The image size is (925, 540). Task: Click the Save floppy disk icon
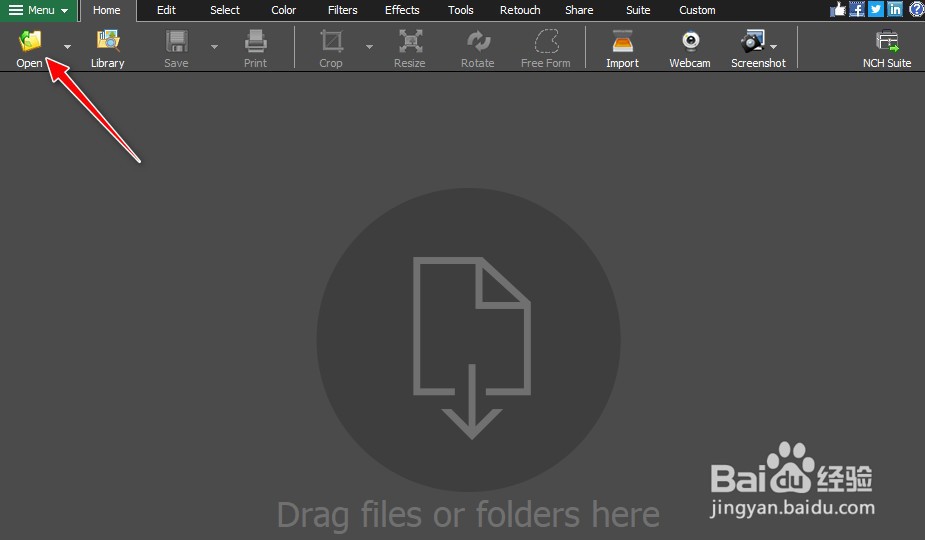[176, 41]
